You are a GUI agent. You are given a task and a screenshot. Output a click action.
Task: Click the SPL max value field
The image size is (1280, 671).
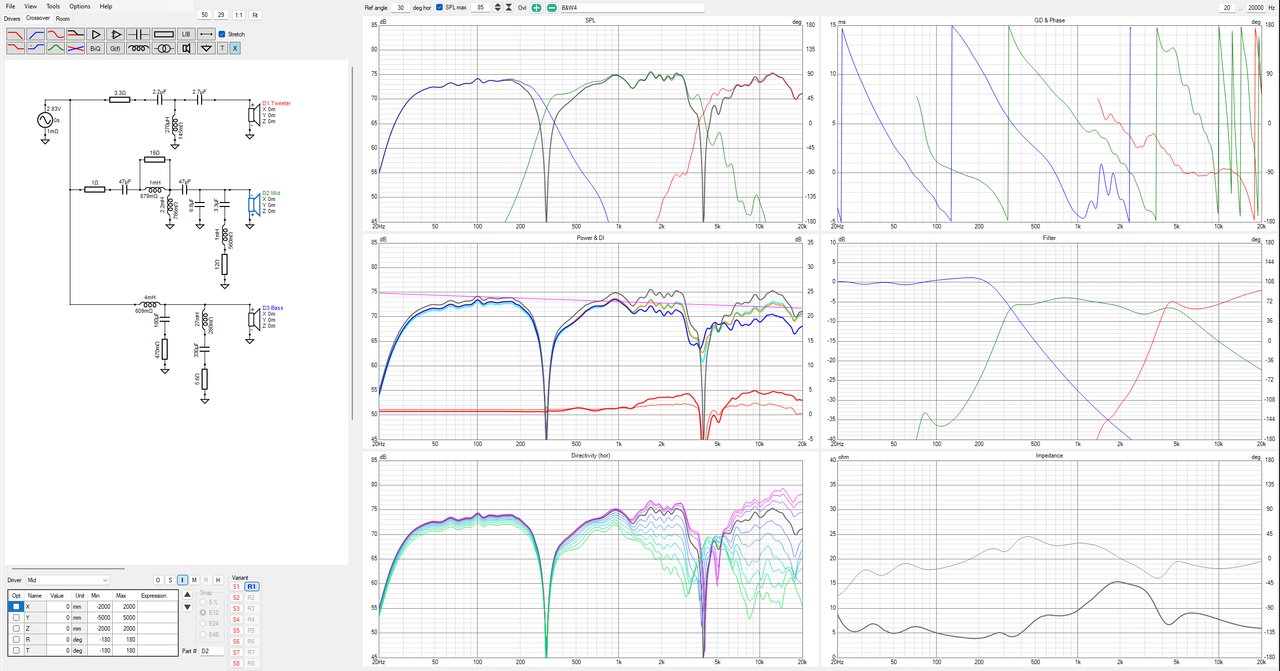coord(481,8)
